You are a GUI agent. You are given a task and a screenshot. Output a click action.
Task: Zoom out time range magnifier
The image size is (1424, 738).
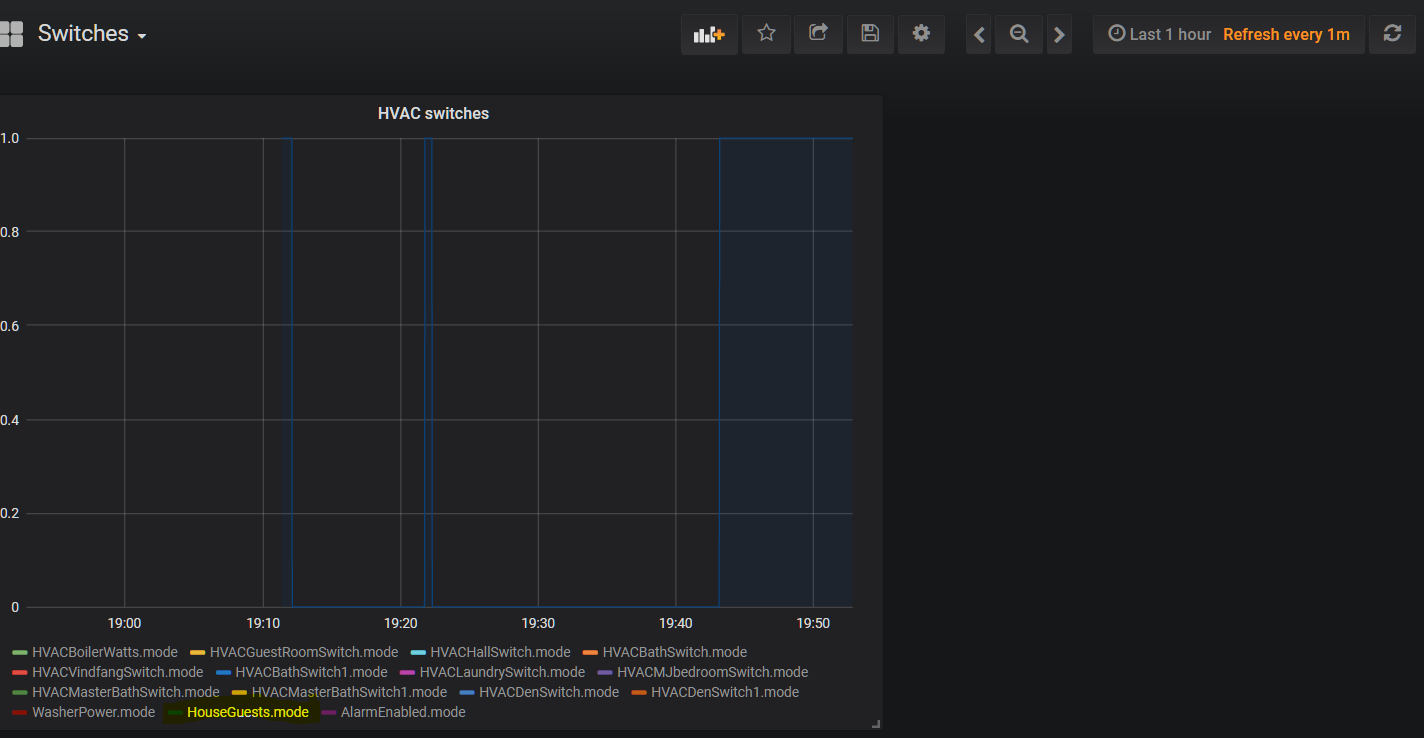click(1019, 34)
